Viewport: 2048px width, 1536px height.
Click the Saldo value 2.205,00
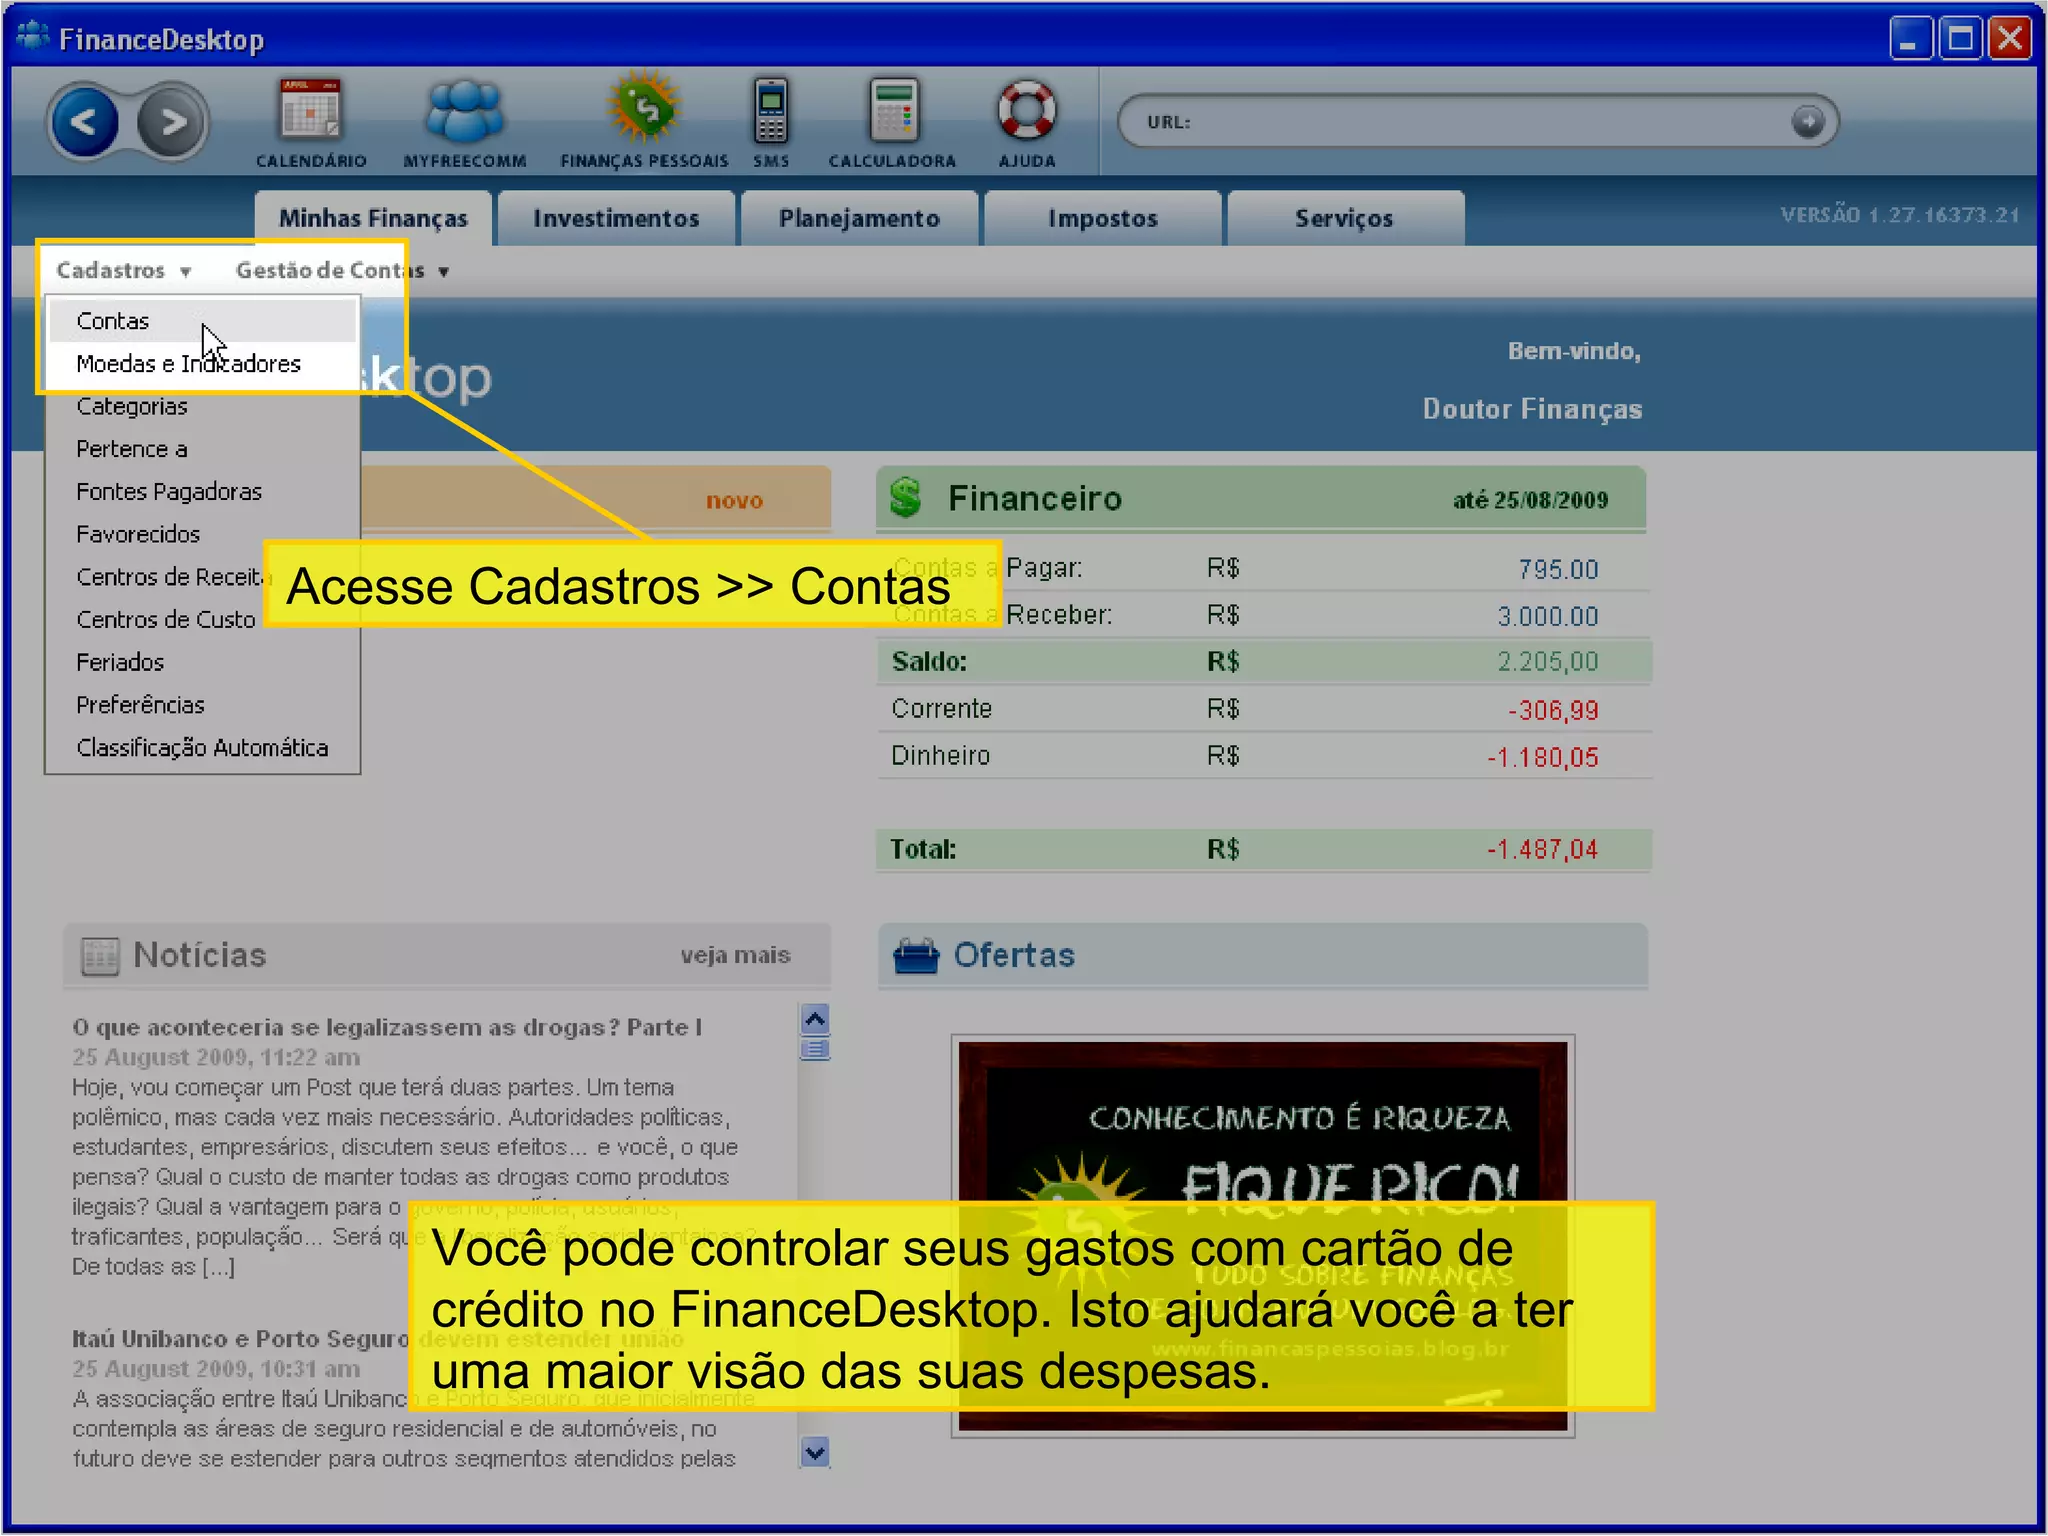pyautogui.click(x=1548, y=661)
